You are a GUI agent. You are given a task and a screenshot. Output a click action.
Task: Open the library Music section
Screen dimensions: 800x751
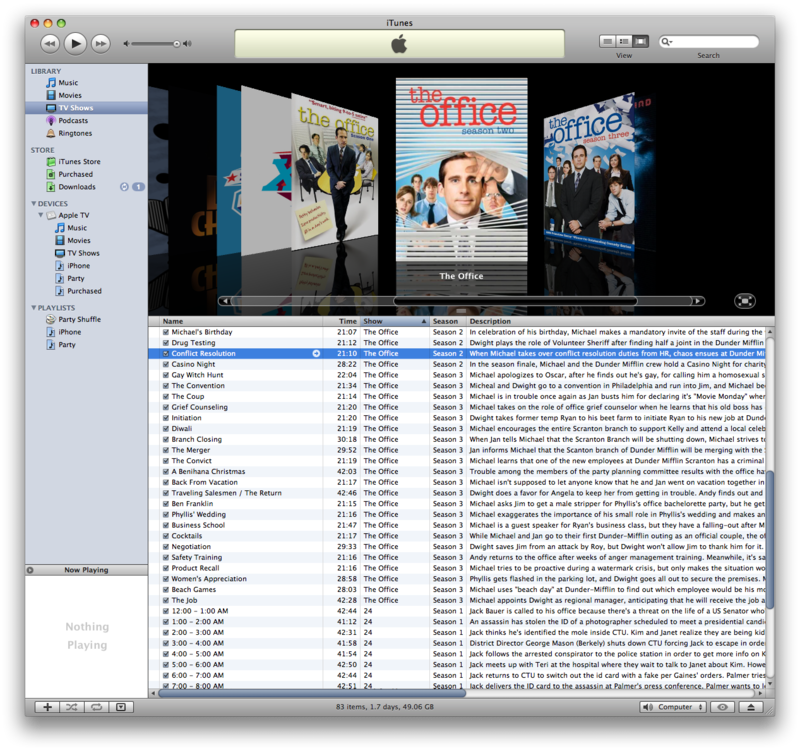[68, 83]
